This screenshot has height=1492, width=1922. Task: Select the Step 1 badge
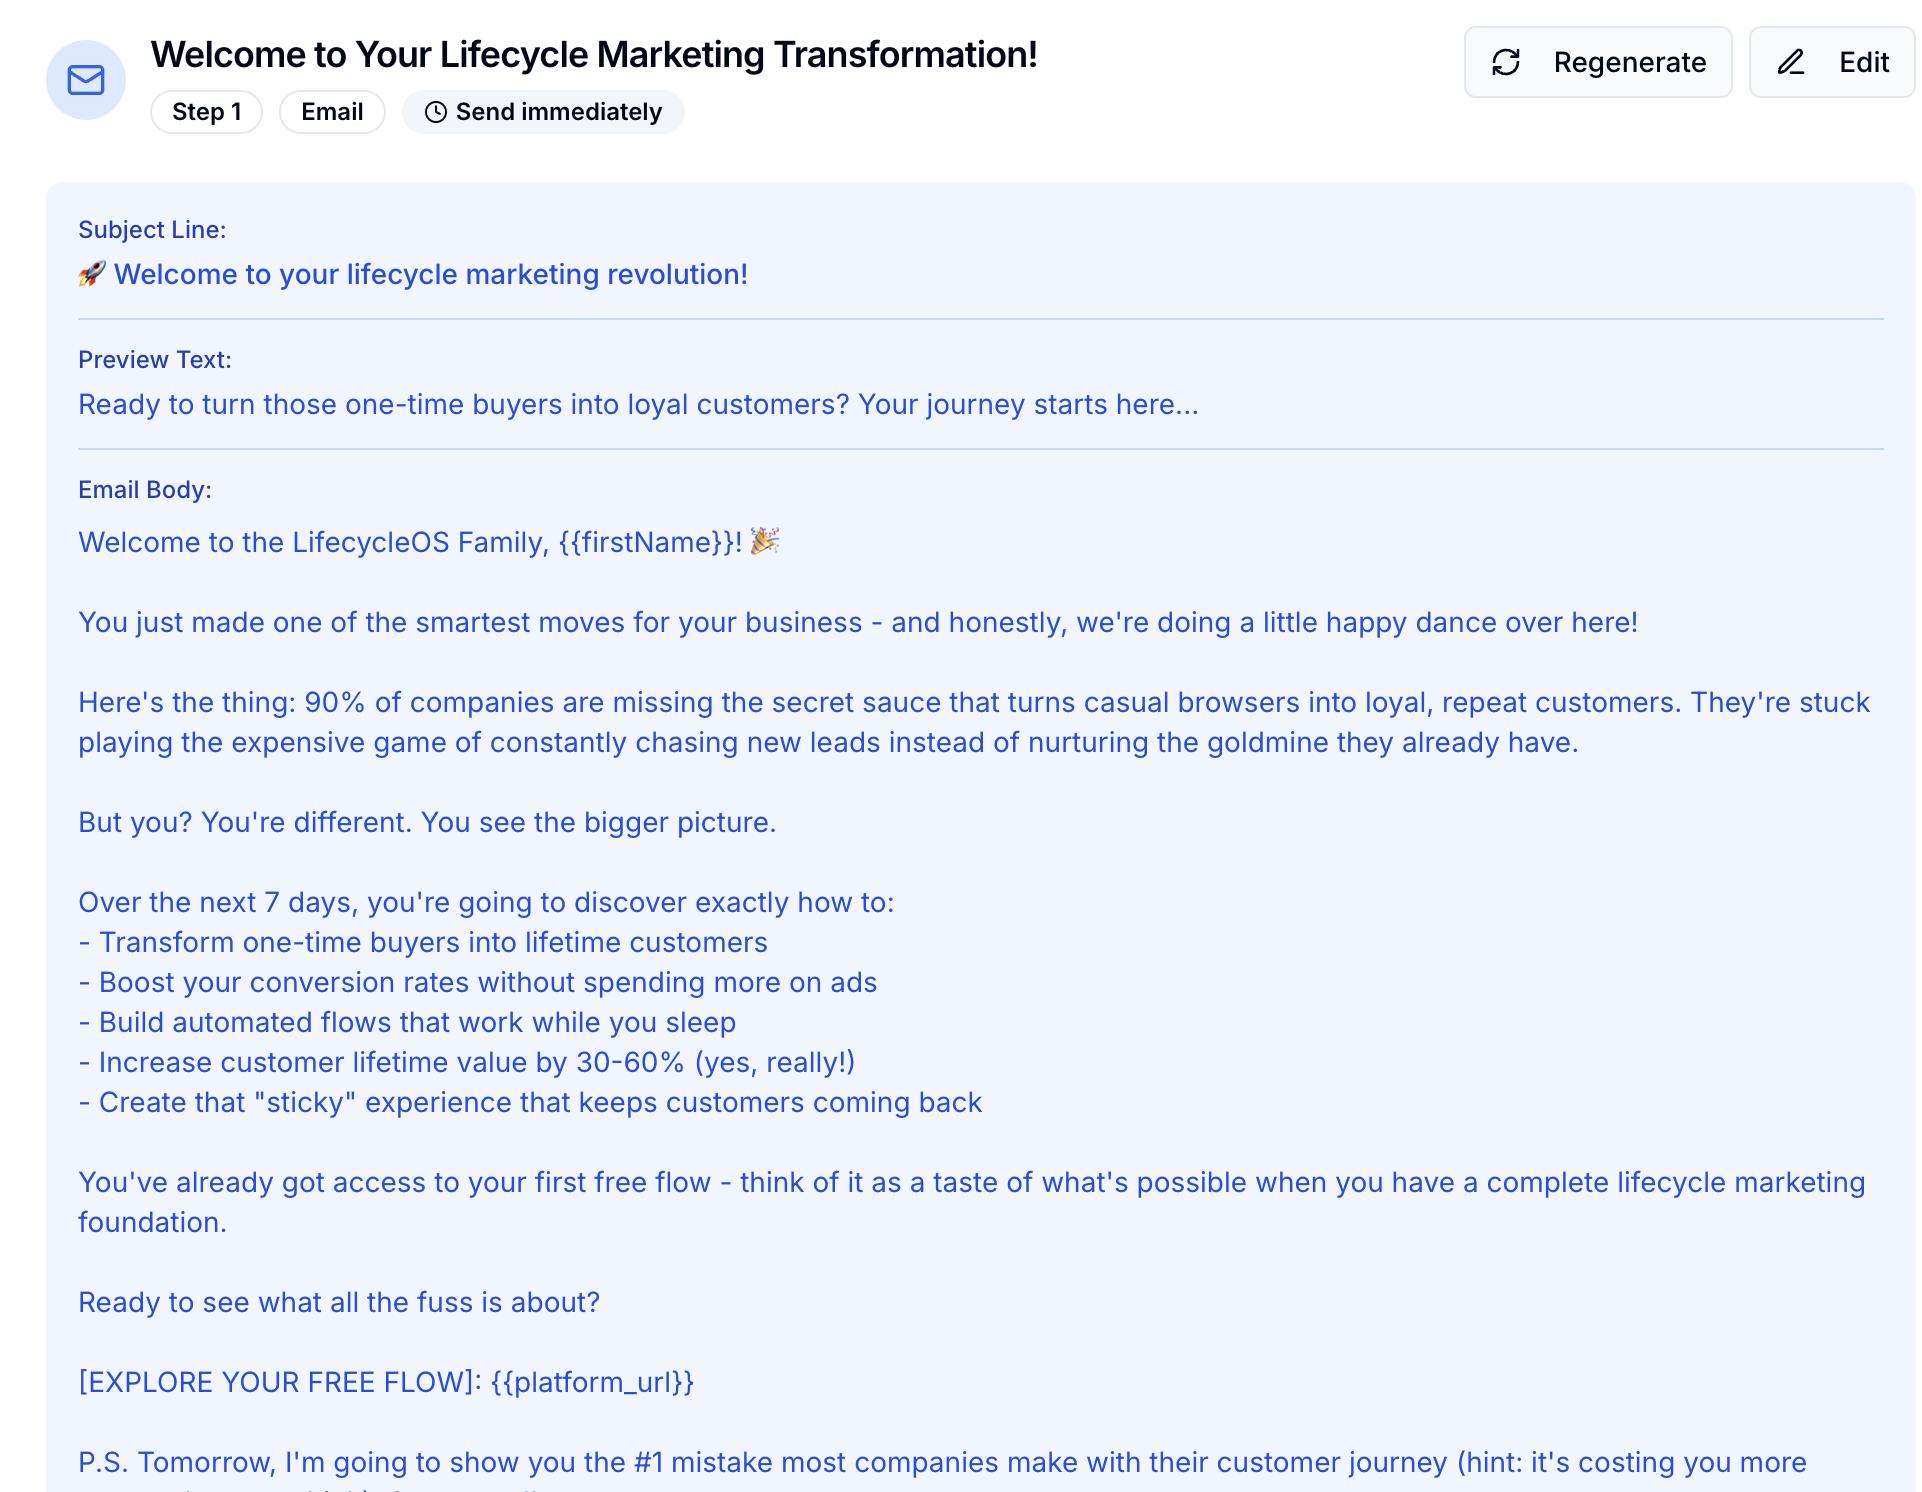click(x=206, y=112)
